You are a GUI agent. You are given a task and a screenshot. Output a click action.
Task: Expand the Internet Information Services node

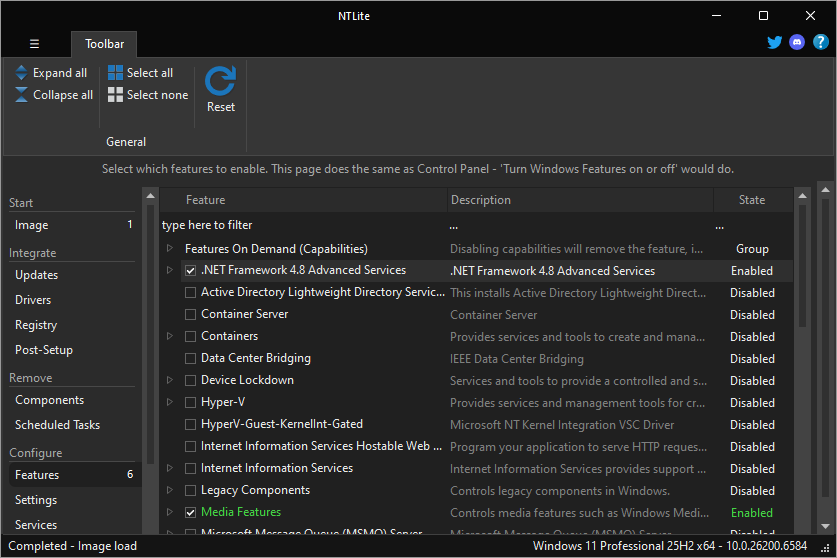[x=170, y=469]
